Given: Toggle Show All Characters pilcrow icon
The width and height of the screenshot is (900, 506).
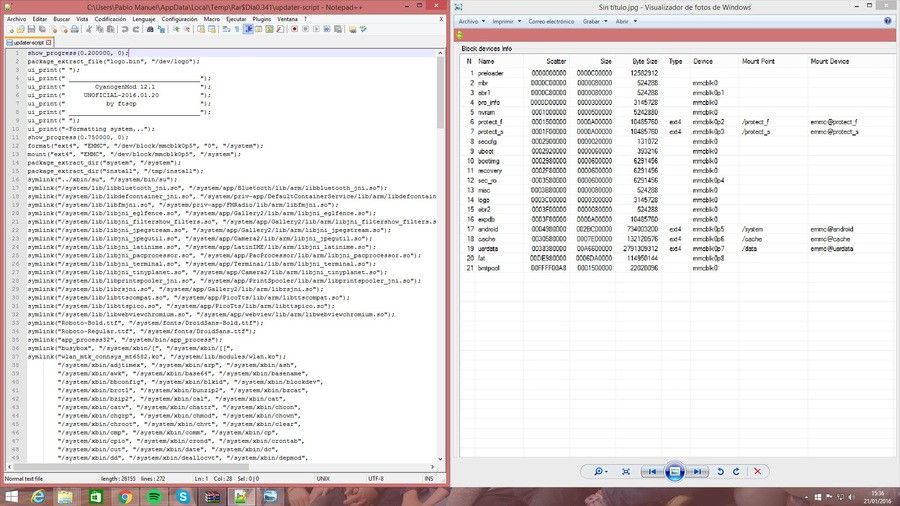Looking at the screenshot, I should pyautogui.click(x=236, y=29).
